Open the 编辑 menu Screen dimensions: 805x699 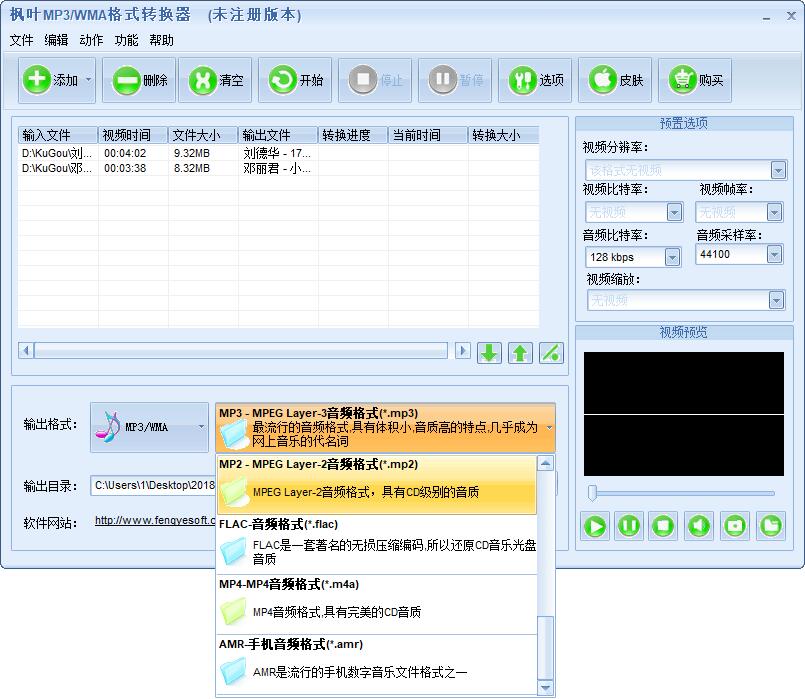(x=56, y=40)
